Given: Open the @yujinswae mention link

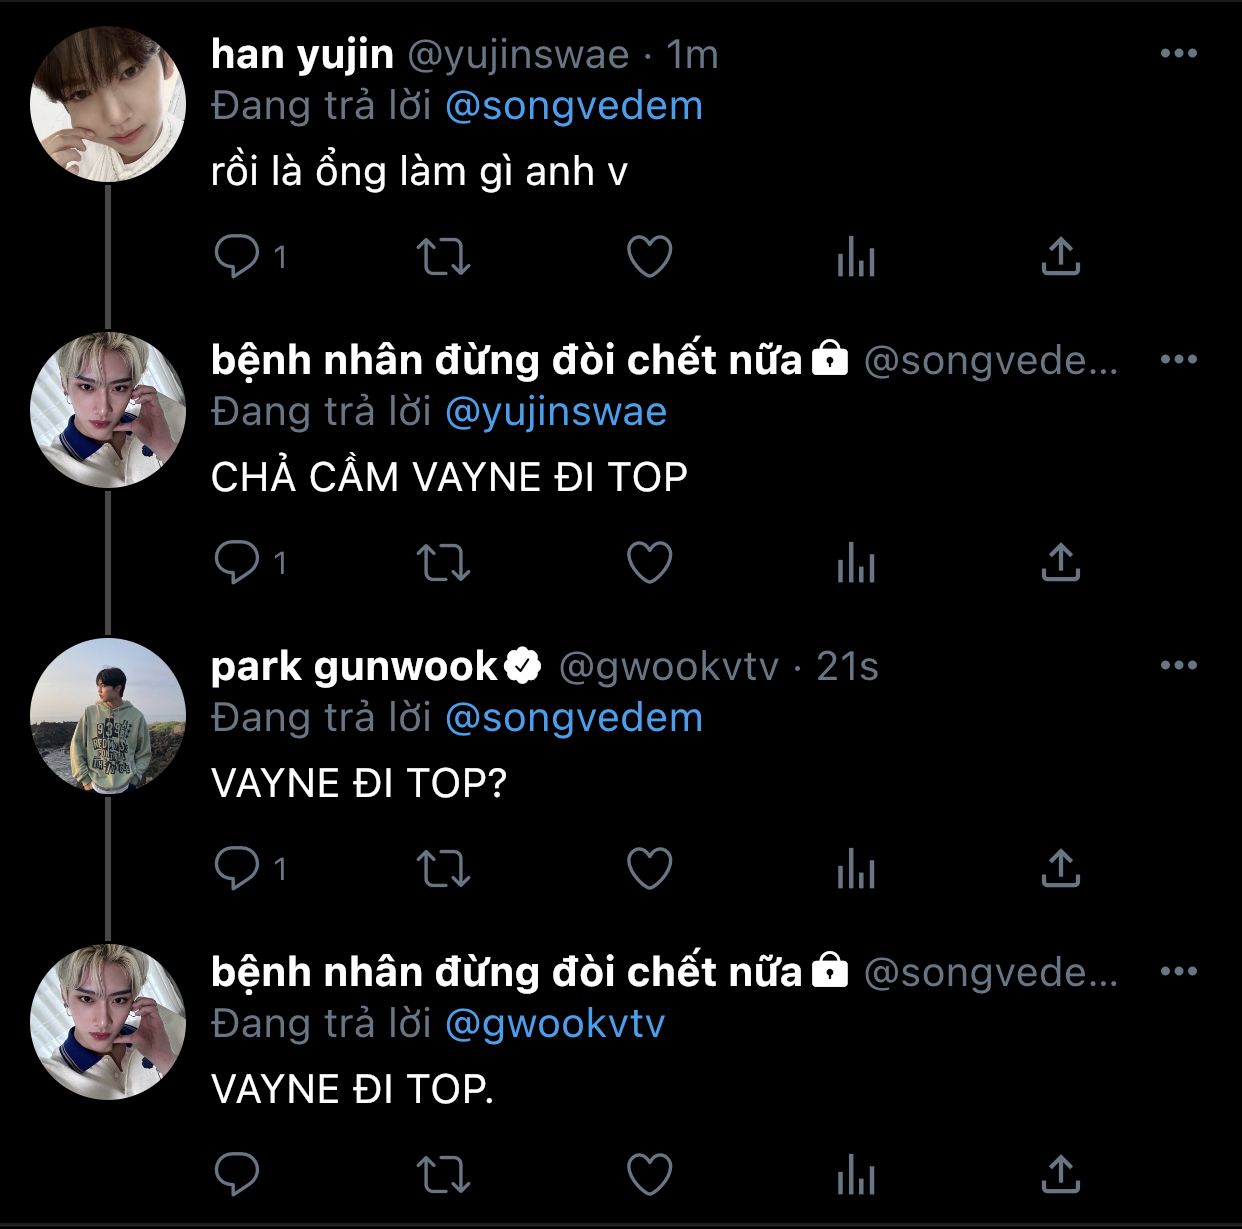Looking at the screenshot, I should (555, 412).
